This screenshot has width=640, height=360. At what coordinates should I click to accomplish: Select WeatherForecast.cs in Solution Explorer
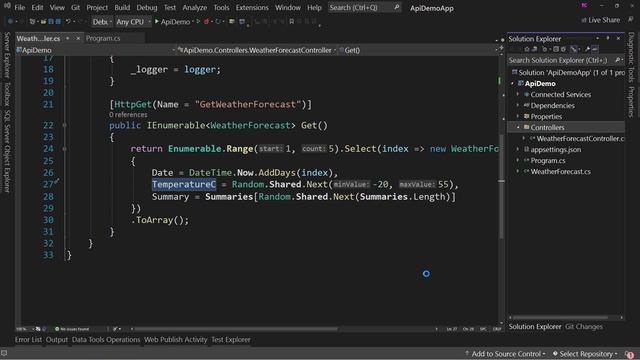click(x=560, y=172)
